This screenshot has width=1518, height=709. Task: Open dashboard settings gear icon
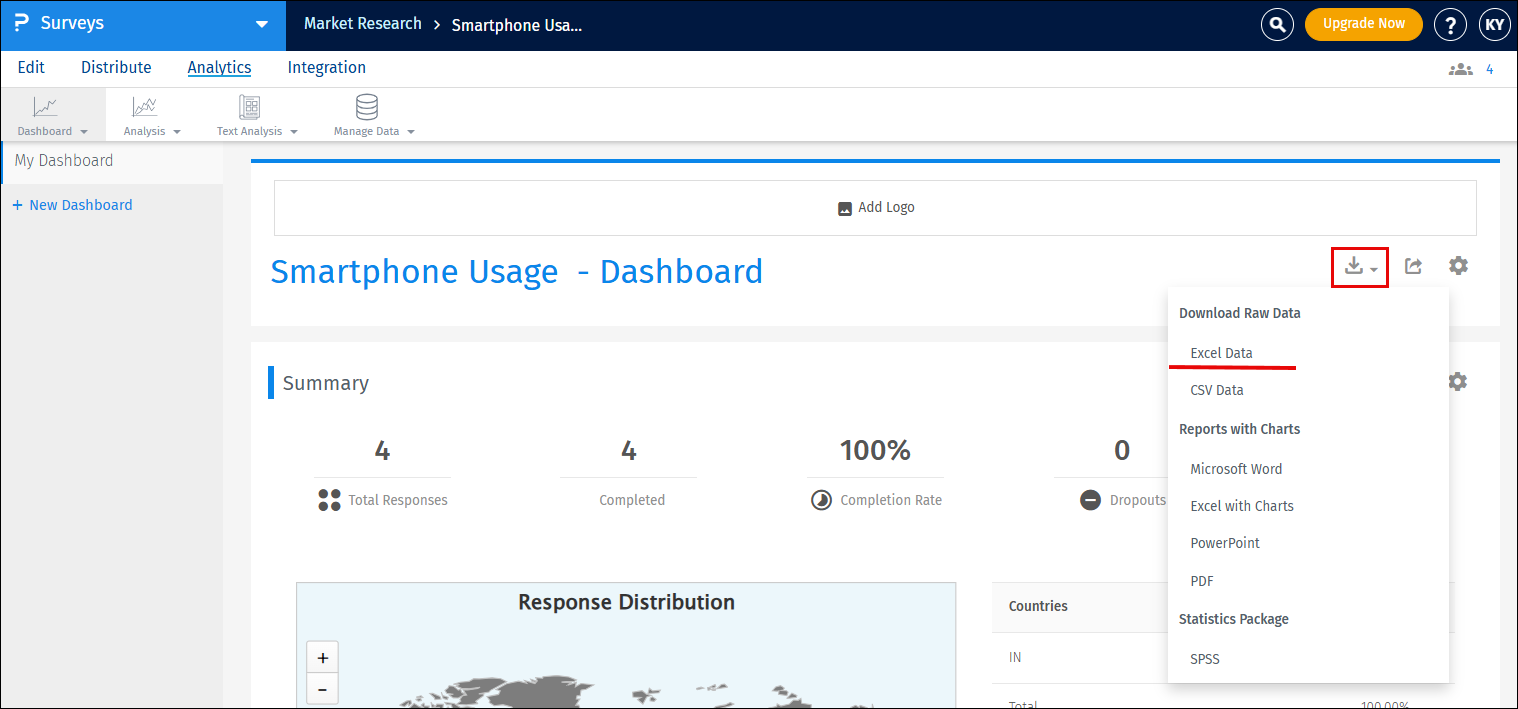click(x=1458, y=266)
